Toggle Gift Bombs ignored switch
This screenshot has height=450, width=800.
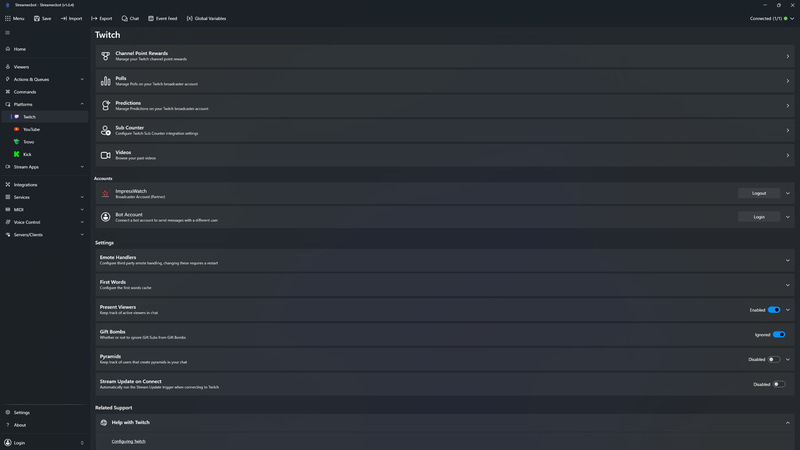click(779, 335)
